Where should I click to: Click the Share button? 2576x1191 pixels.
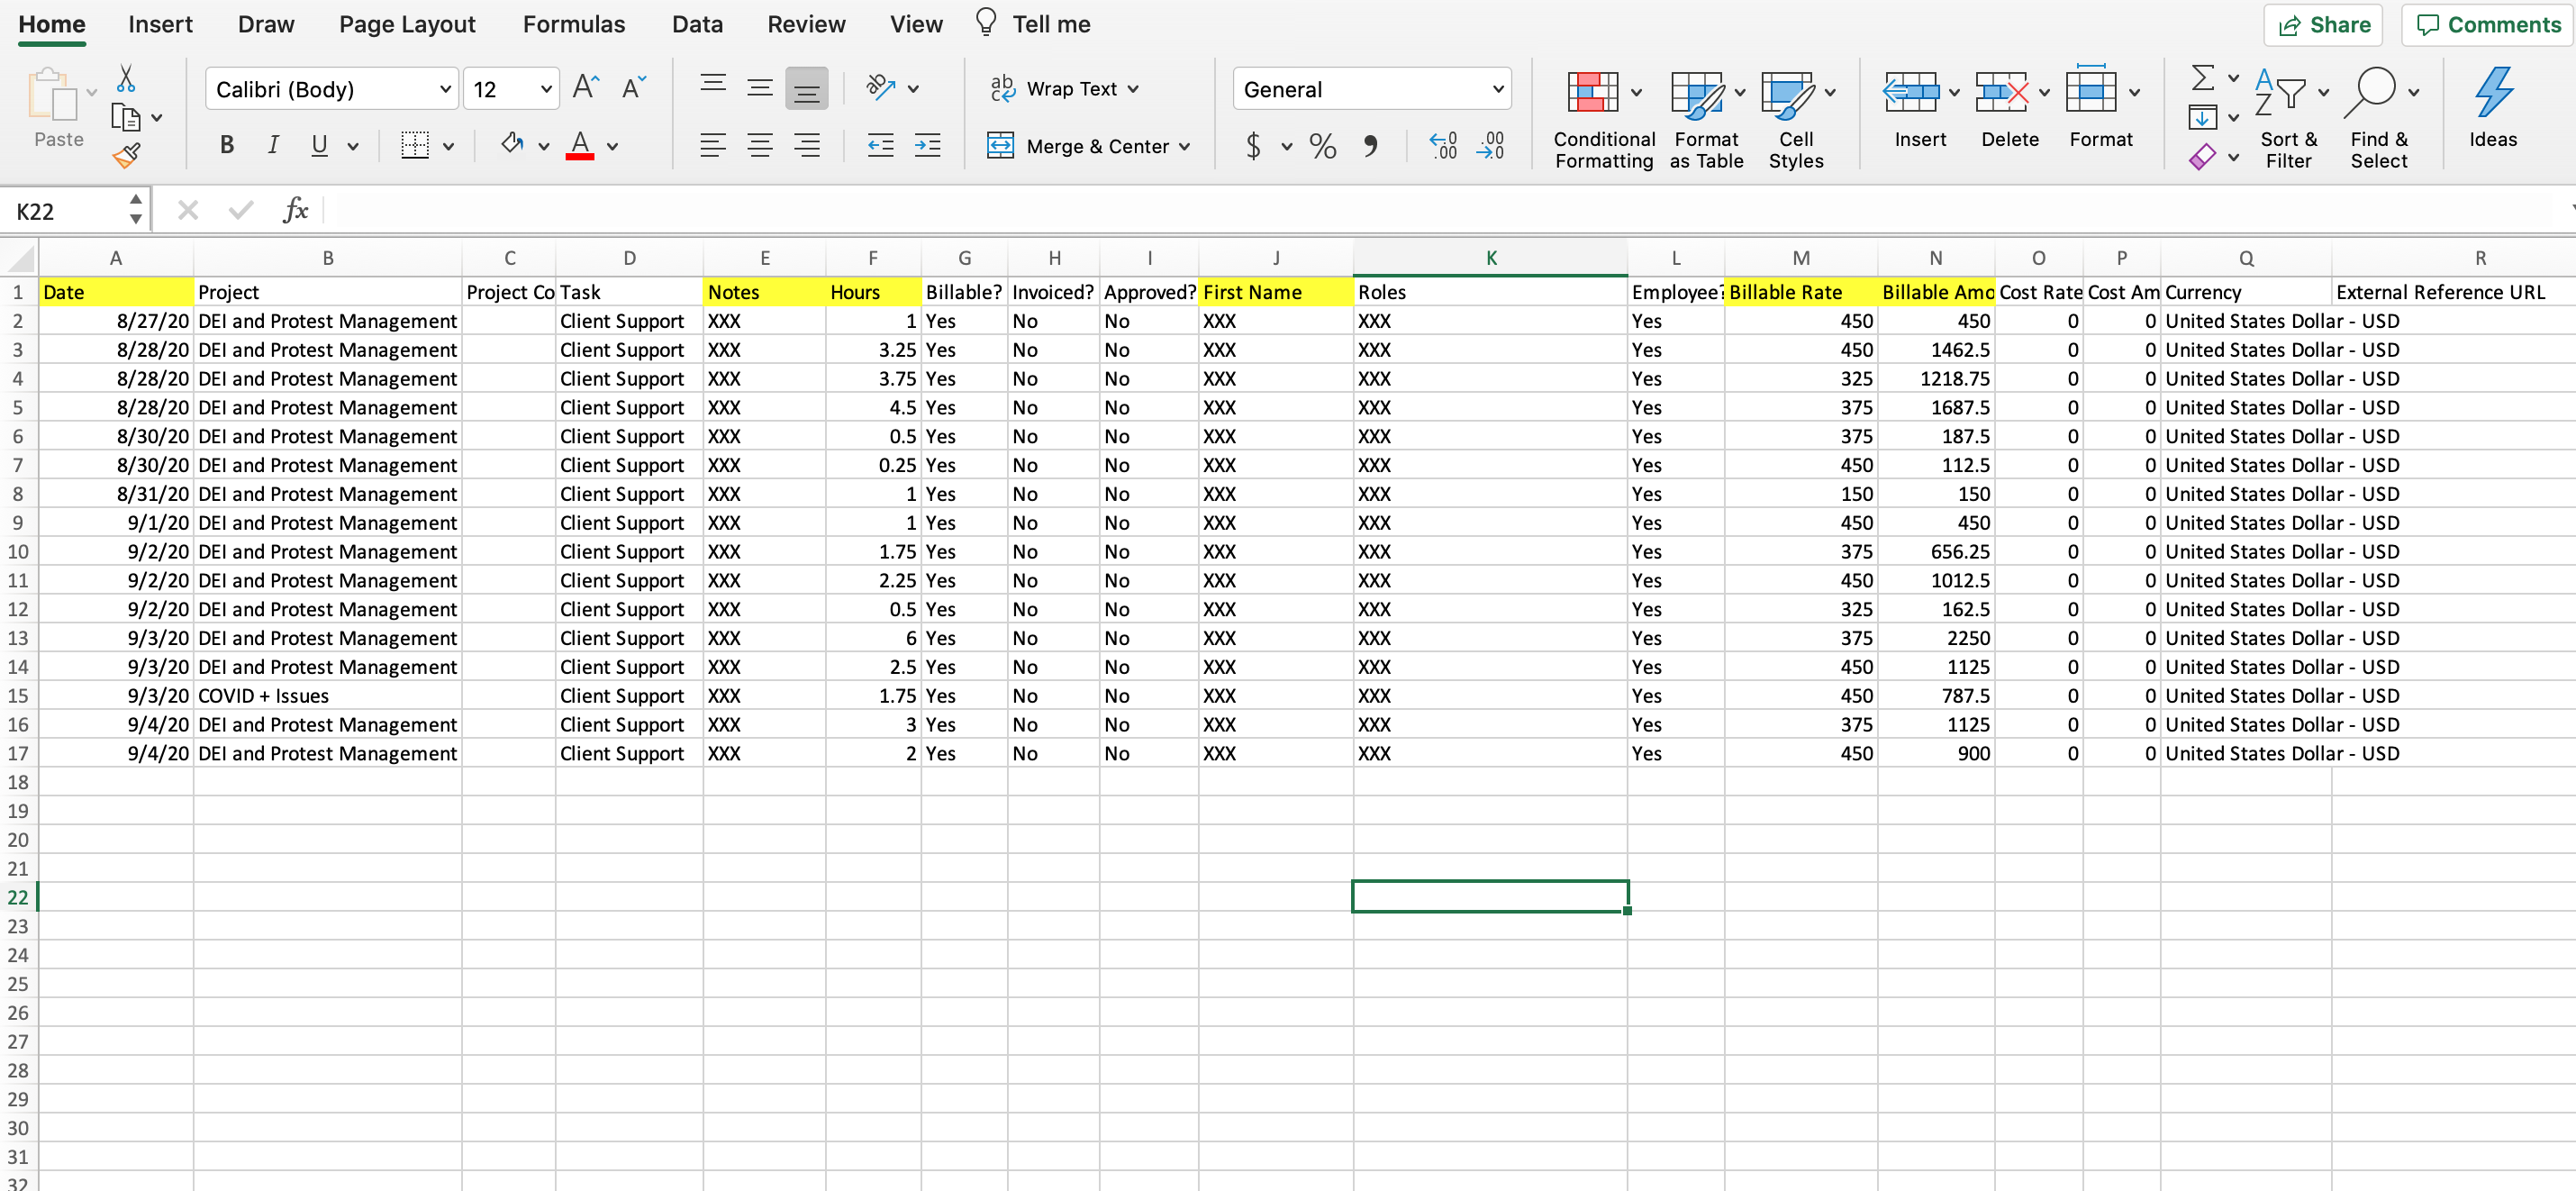pos(2323,25)
